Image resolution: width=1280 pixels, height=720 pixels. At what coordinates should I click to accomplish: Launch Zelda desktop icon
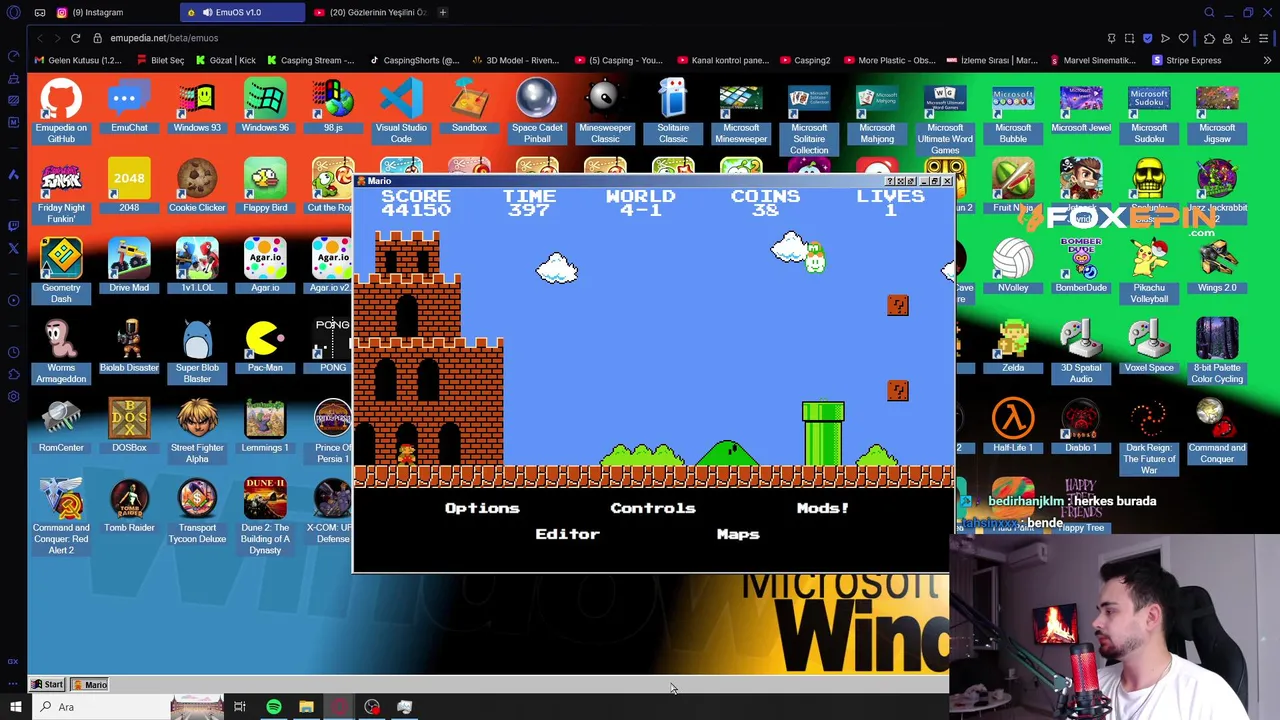pos(1013,345)
